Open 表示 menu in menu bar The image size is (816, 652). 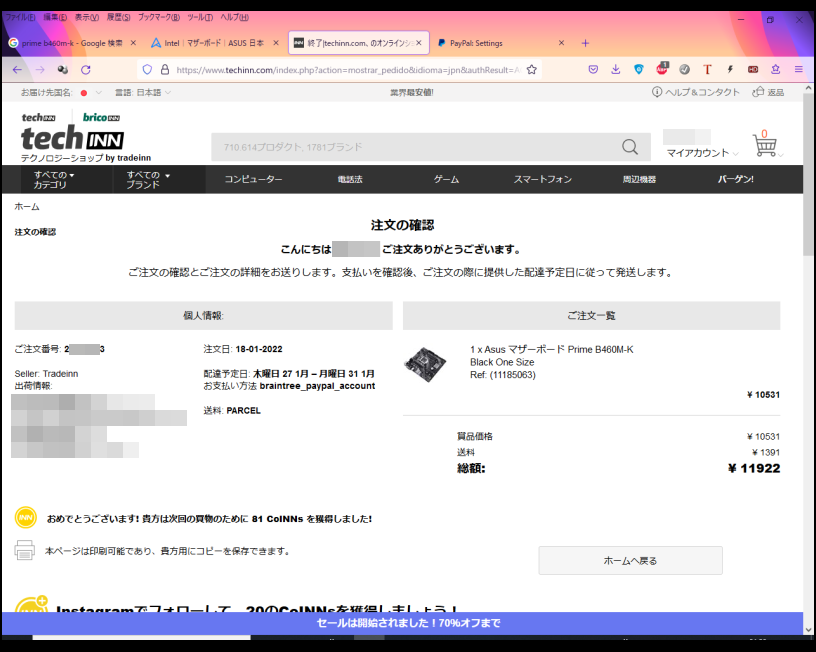click(x=86, y=17)
